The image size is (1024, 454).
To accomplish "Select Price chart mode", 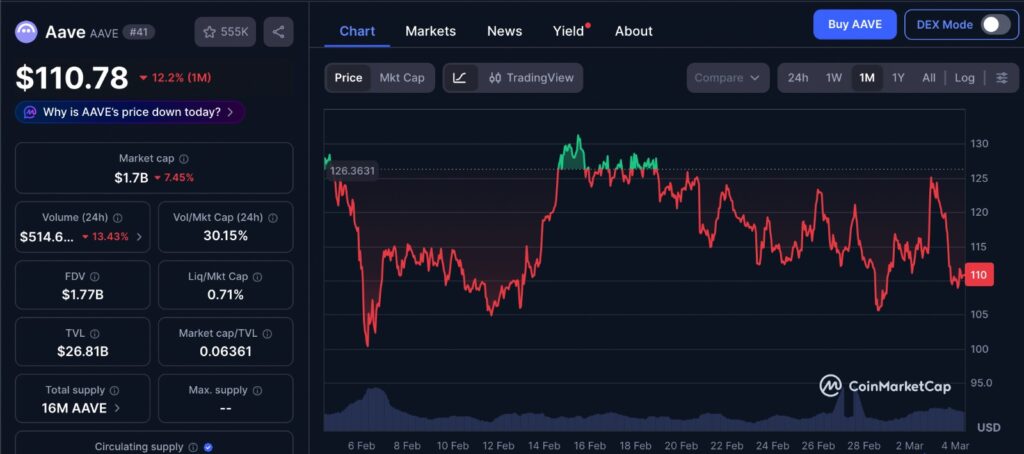I will [348, 78].
